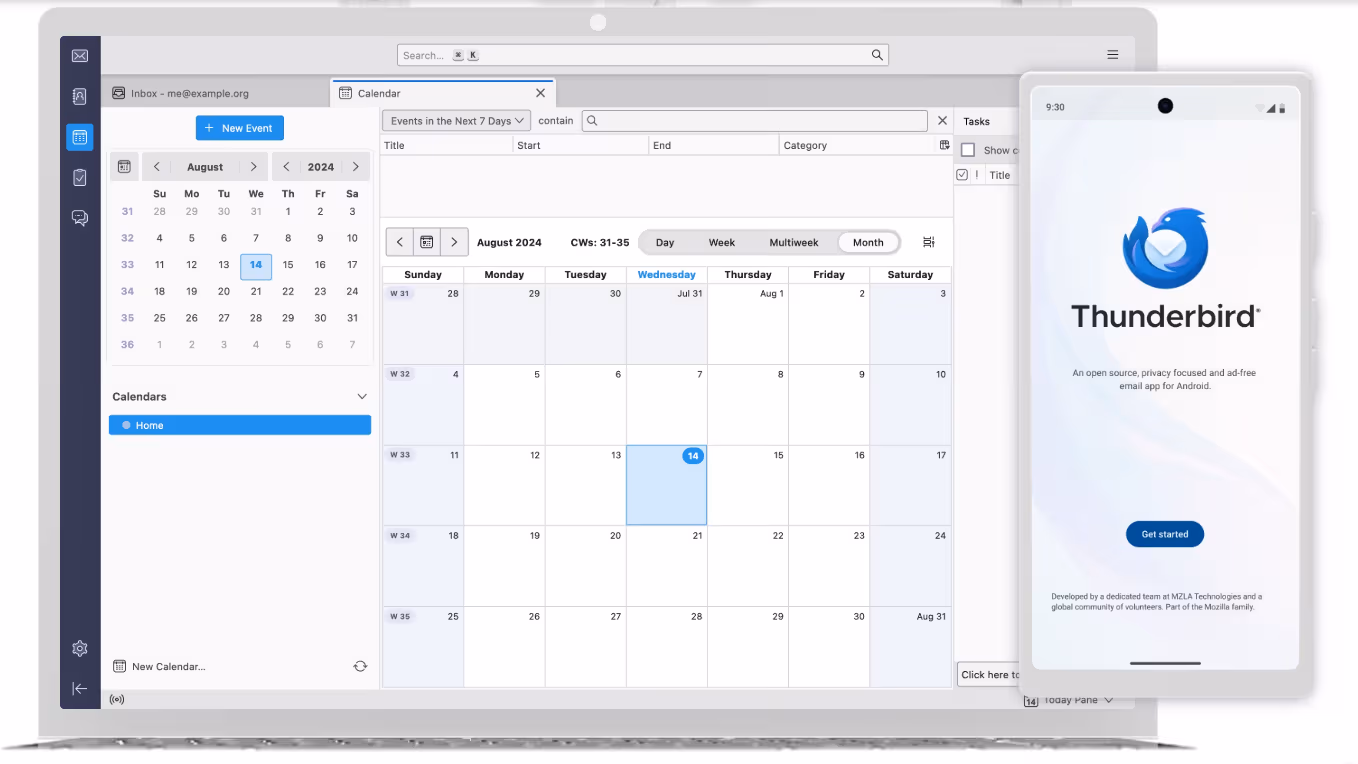The width and height of the screenshot is (1358, 764).
Task: Go to next month in mini calendar
Action: [x=254, y=167]
